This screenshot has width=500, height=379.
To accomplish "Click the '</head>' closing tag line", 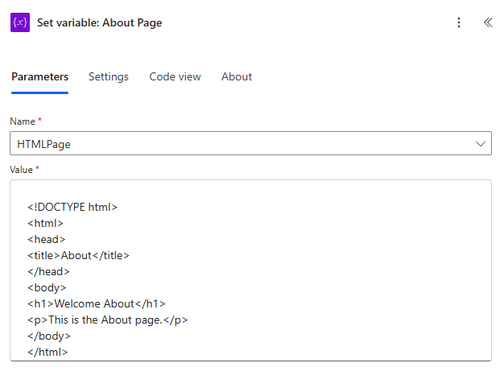I will 49,272.
